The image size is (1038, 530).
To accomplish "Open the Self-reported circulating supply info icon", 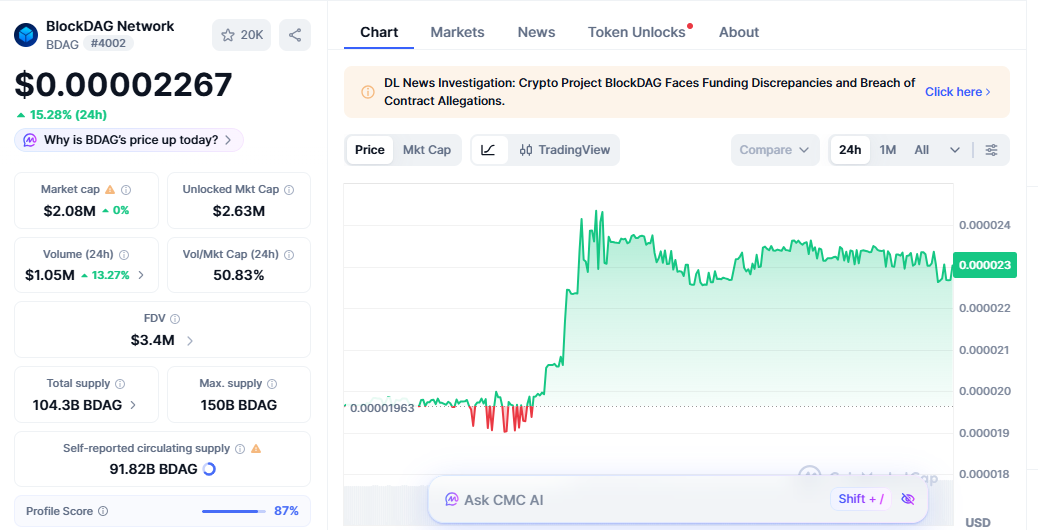I will pos(240,449).
